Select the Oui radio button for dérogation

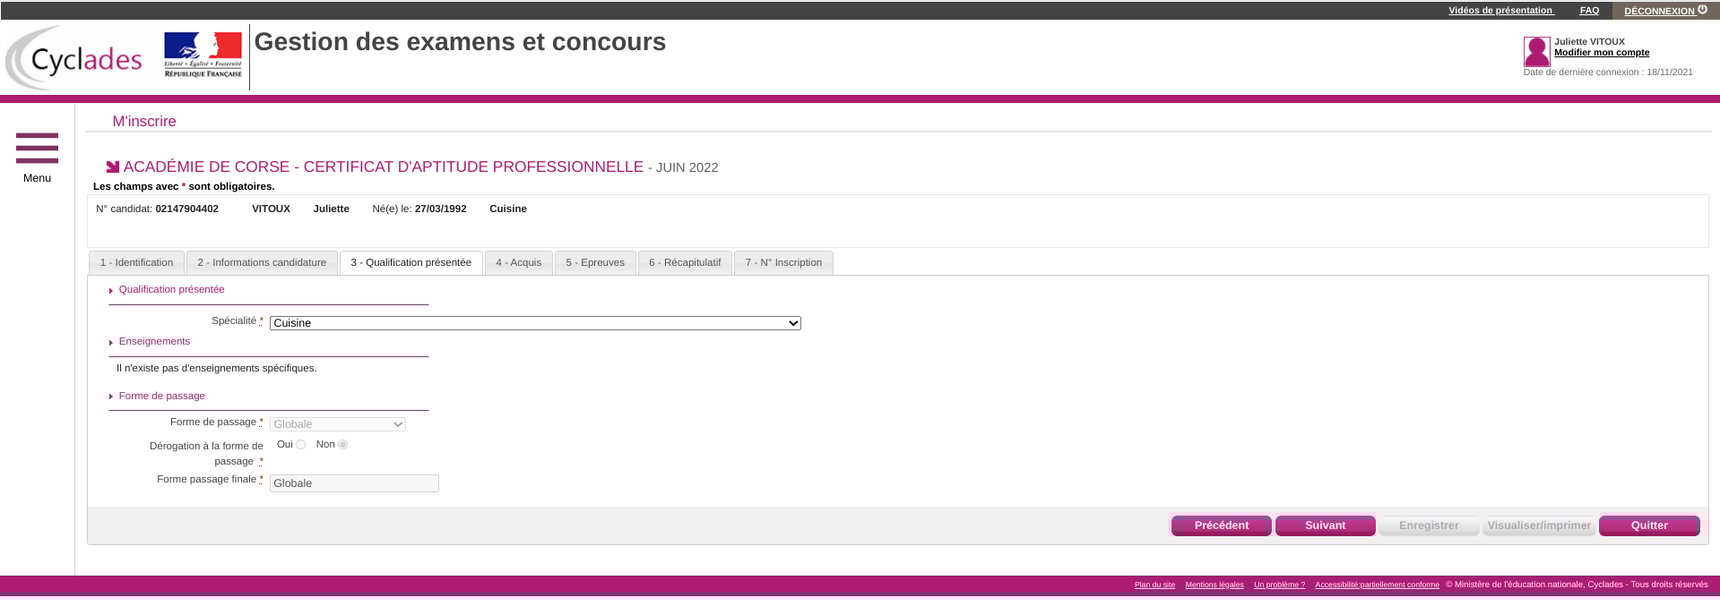pyautogui.click(x=300, y=445)
